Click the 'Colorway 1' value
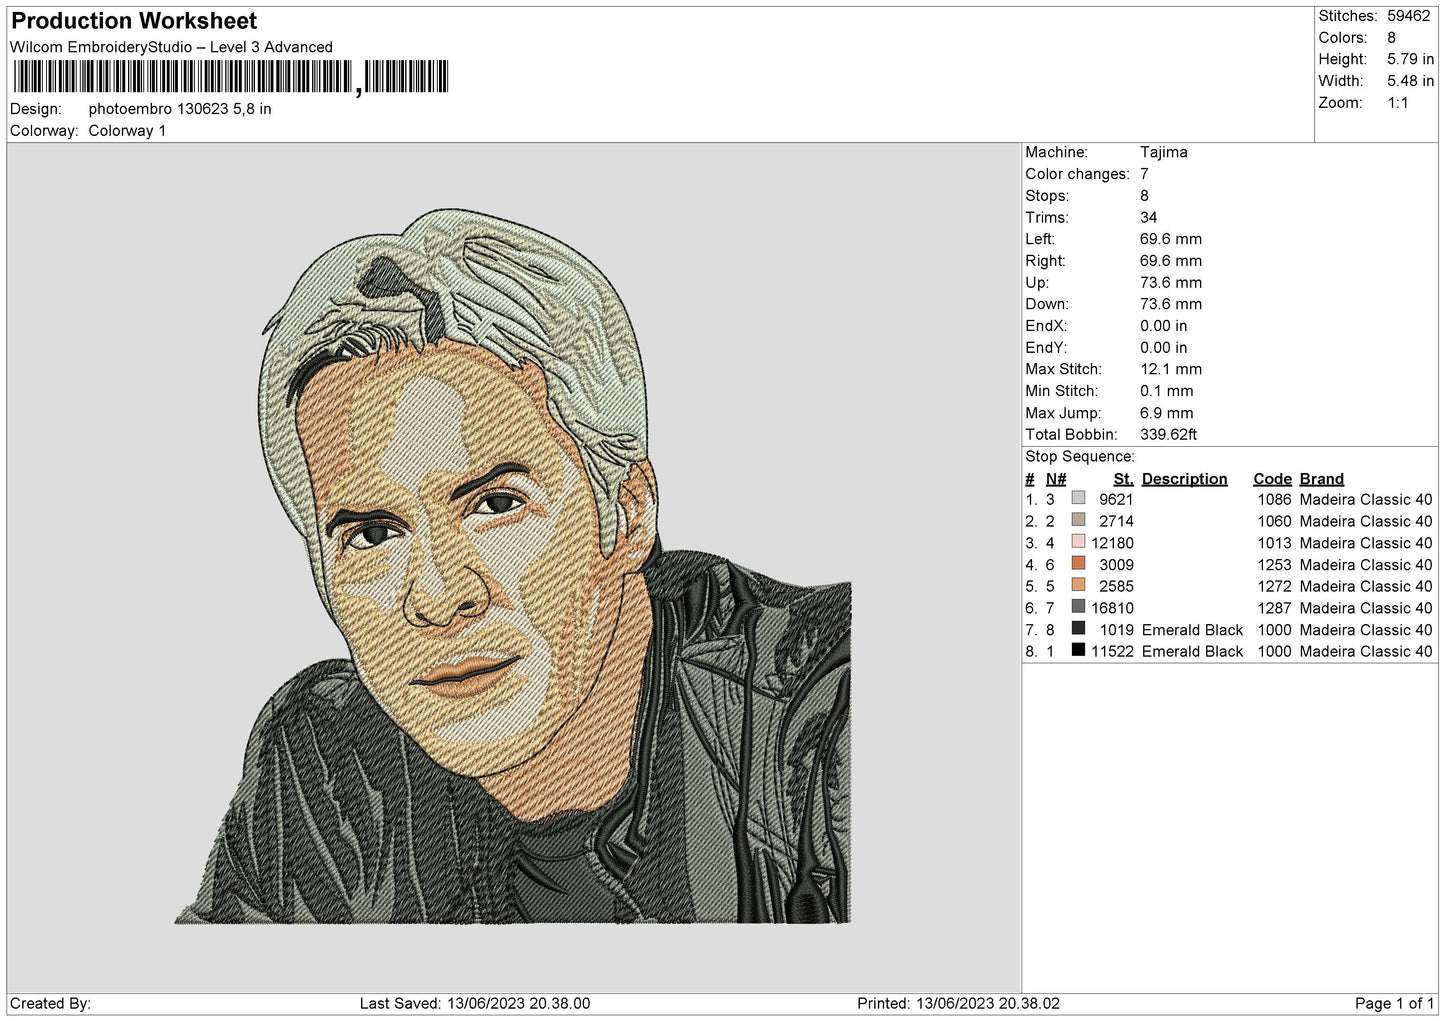 [127, 131]
